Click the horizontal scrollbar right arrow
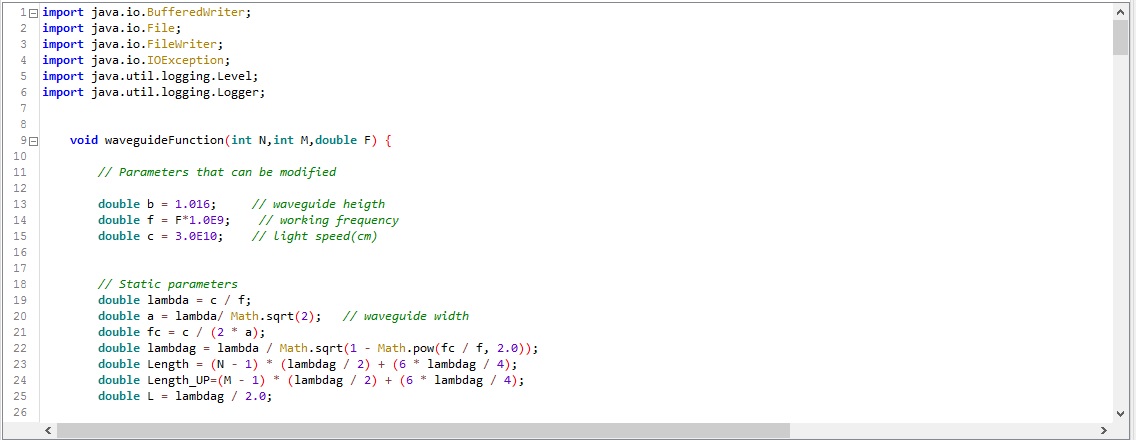 [1104, 430]
